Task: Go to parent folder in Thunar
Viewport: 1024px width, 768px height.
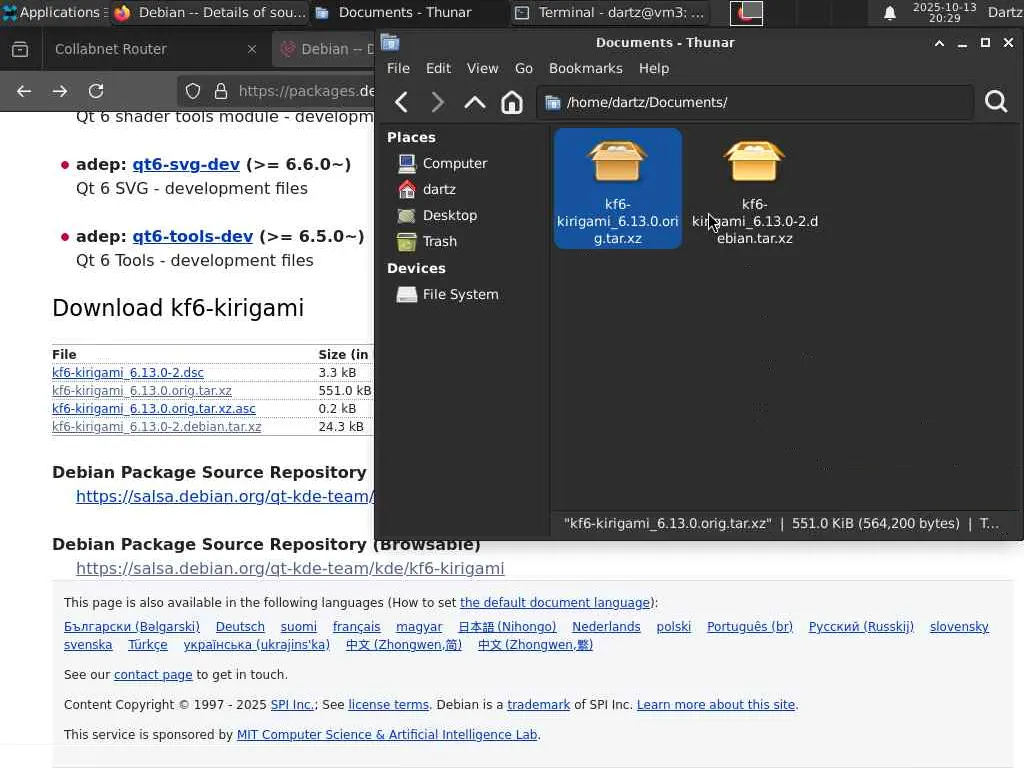Action: pyautogui.click(x=475, y=103)
